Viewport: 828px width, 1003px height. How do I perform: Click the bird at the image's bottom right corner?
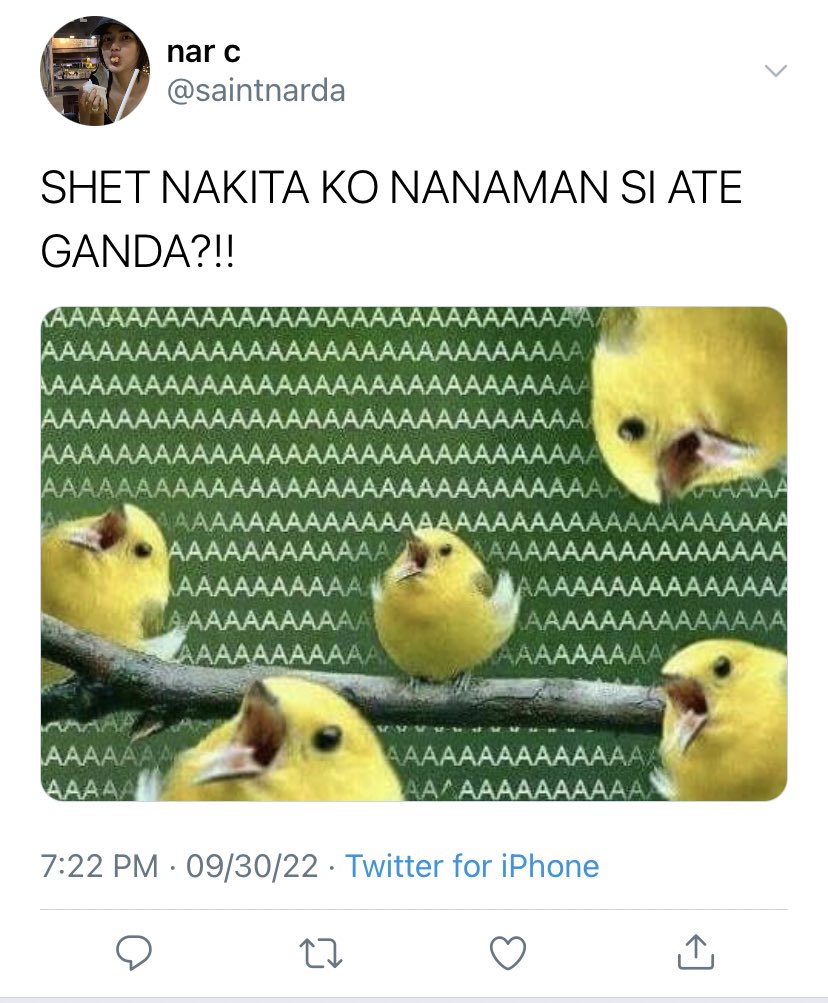point(722,720)
